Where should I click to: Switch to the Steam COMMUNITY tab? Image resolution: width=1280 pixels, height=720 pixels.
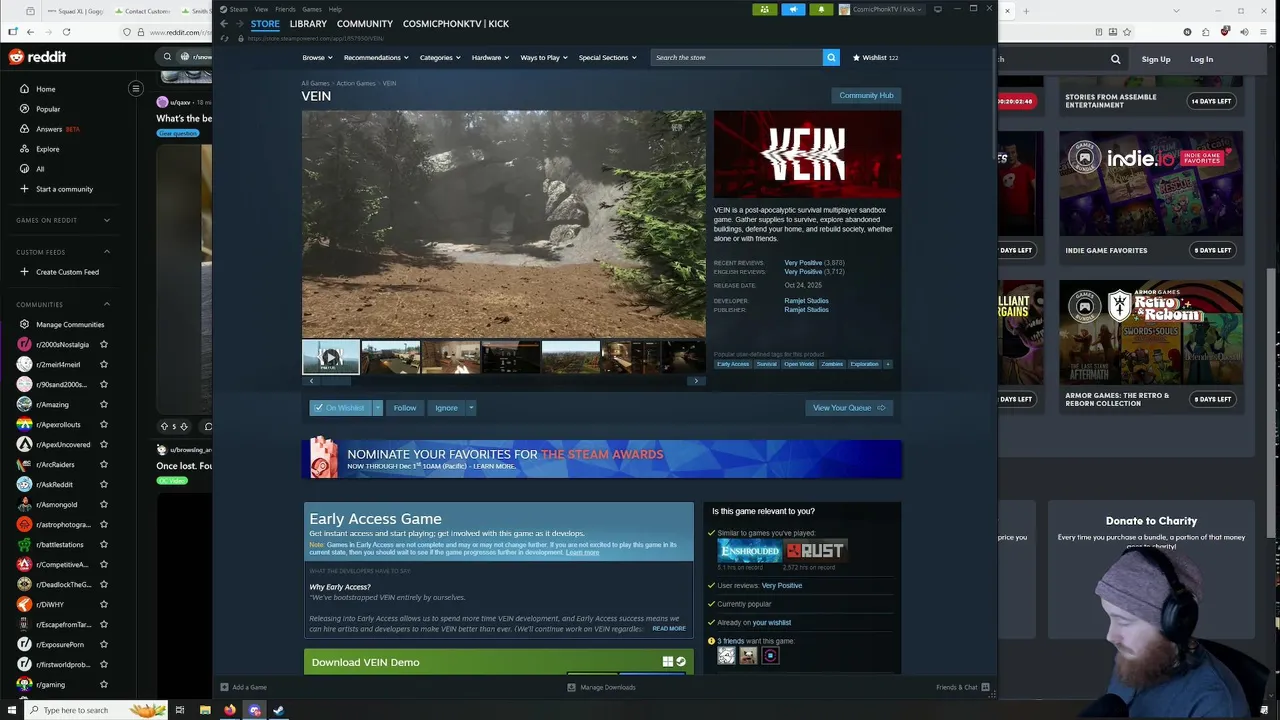[365, 24]
